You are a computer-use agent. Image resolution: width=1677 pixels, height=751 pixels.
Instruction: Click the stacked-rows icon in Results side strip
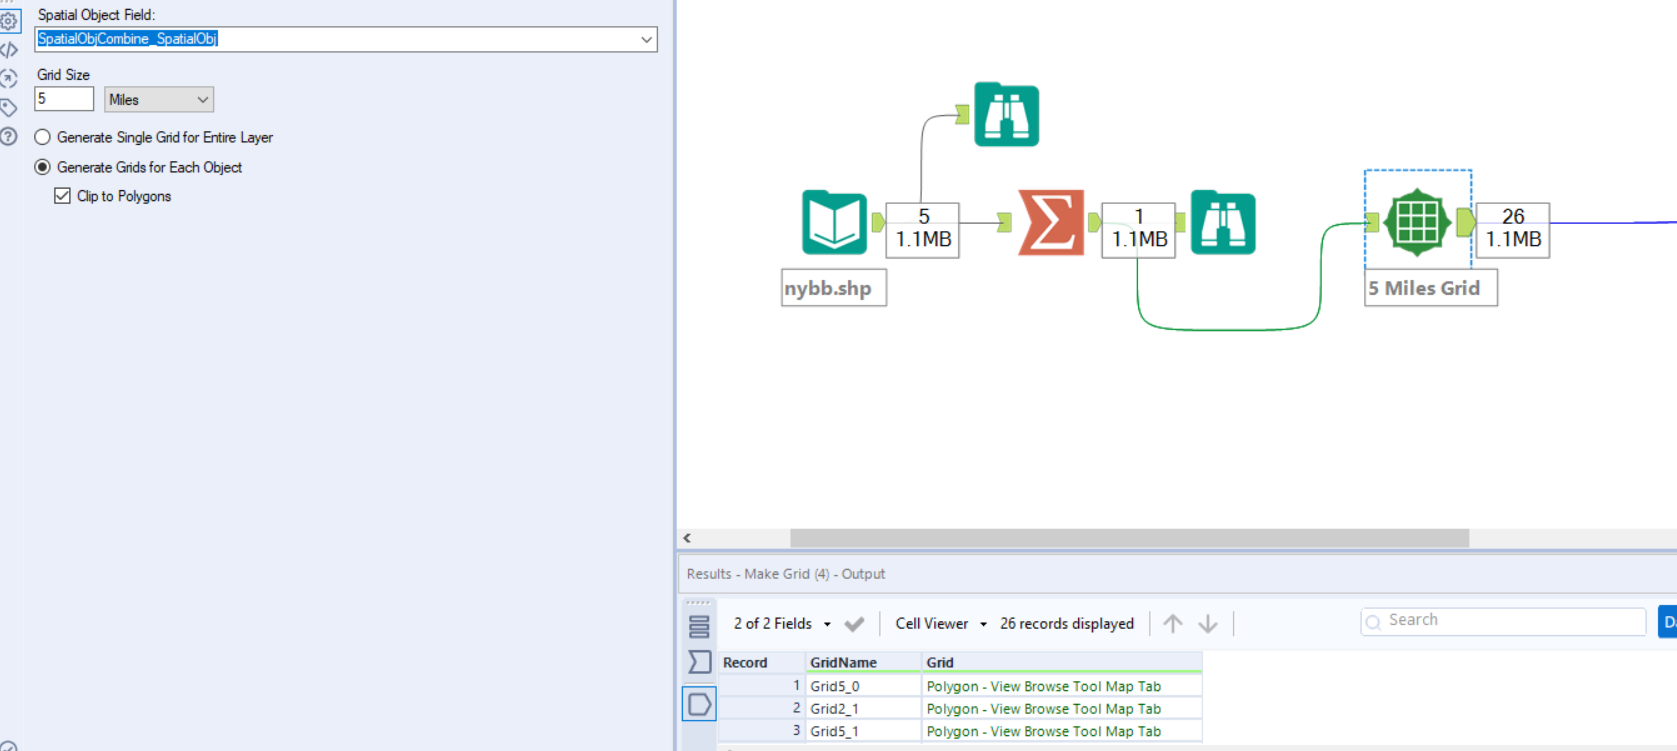coord(699,627)
